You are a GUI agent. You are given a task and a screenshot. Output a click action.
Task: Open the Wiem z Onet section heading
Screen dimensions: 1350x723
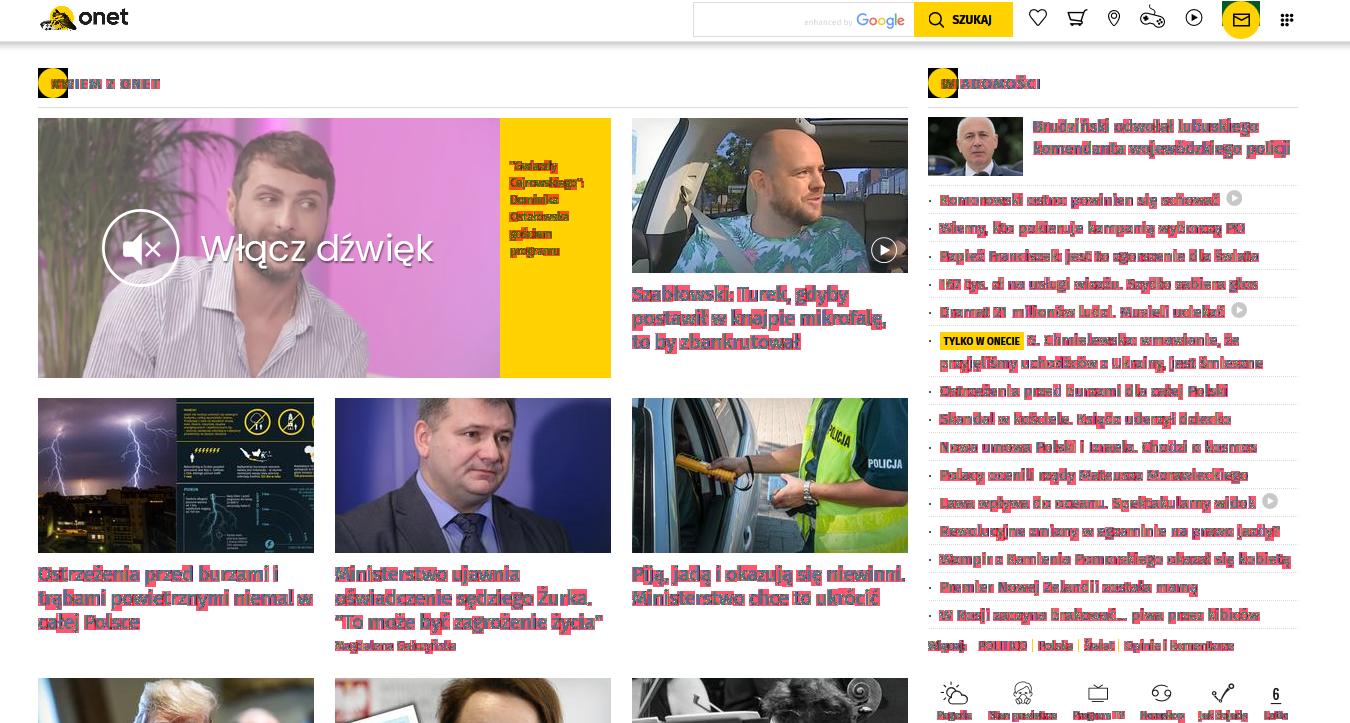coord(105,84)
